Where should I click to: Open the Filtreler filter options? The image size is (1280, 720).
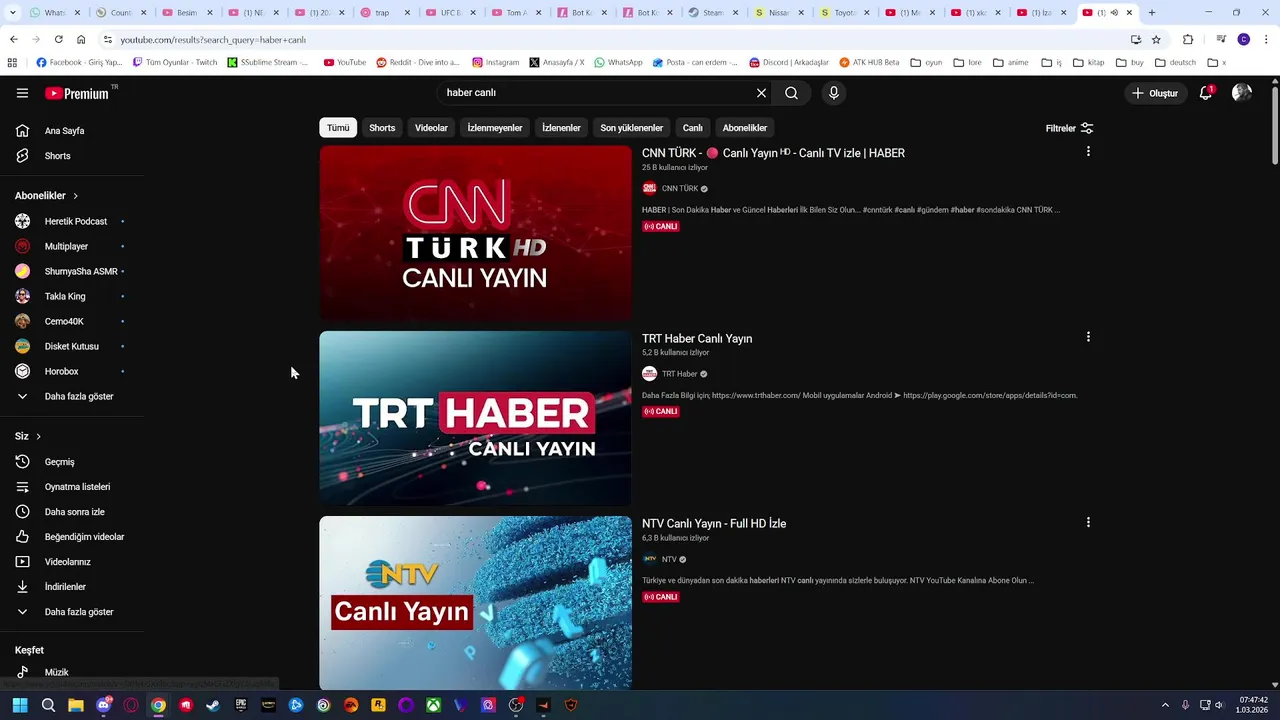tap(1069, 128)
